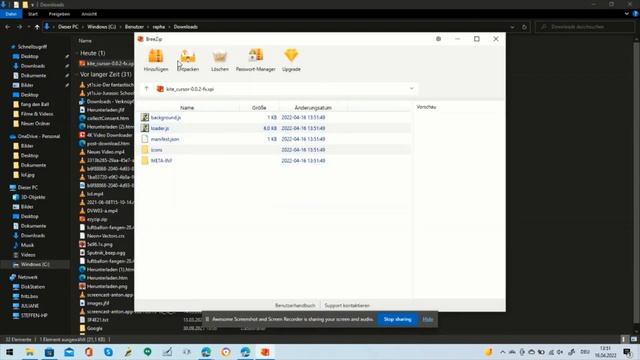Sort archive list by Name column
This screenshot has height=360, width=640.
click(187, 108)
